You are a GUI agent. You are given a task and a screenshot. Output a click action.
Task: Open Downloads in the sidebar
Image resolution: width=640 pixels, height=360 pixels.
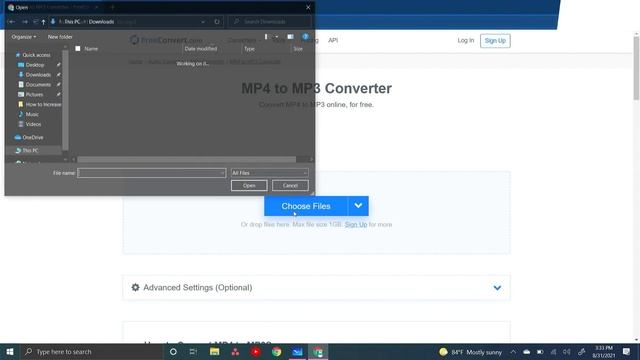[x=38, y=75]
